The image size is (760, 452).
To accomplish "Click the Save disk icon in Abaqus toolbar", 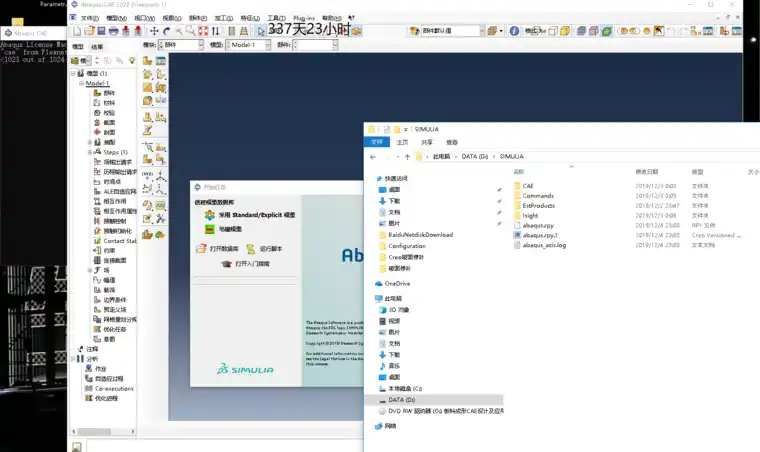I will [101, 31].
